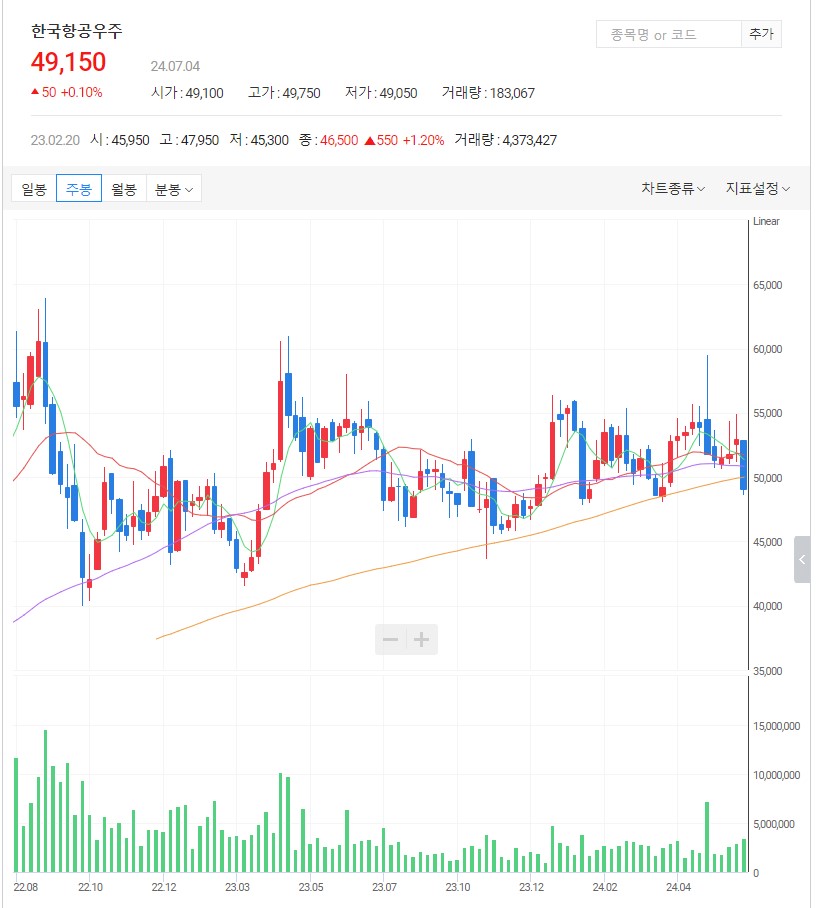Select the 23.03 date on the time axis
The height and width of the screenshot is (908, 816).
(x=237, y=887)
